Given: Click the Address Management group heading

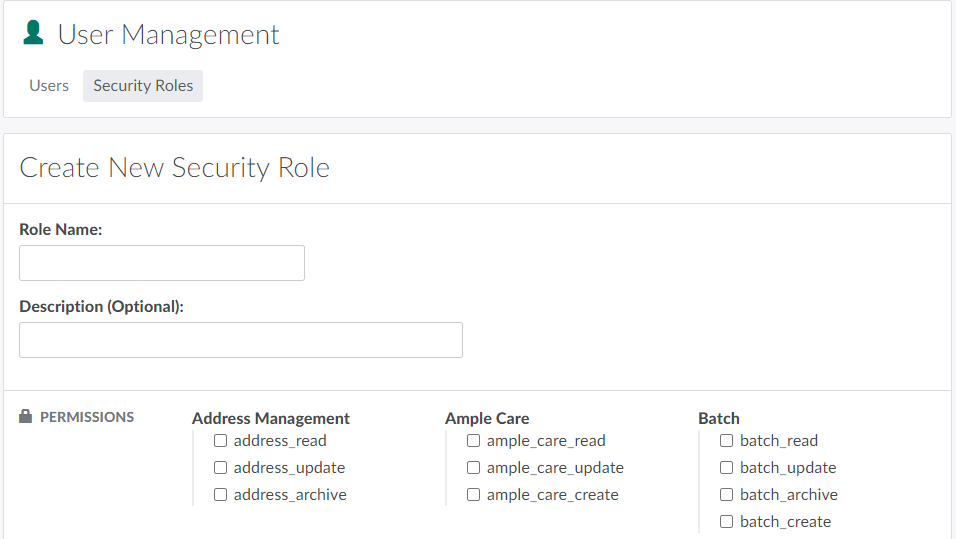Looking at the screenshot, I should point(271,418).
